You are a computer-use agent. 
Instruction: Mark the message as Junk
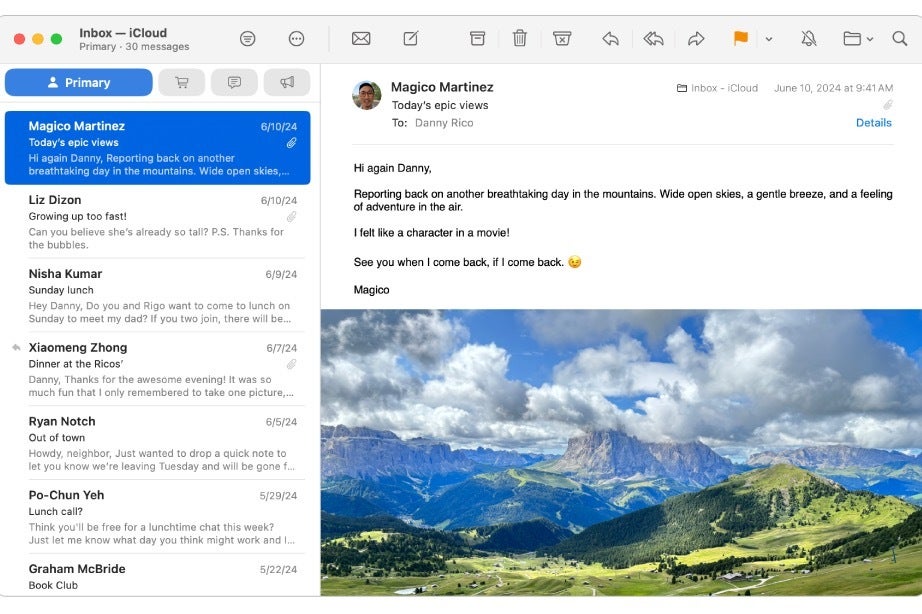562,39
